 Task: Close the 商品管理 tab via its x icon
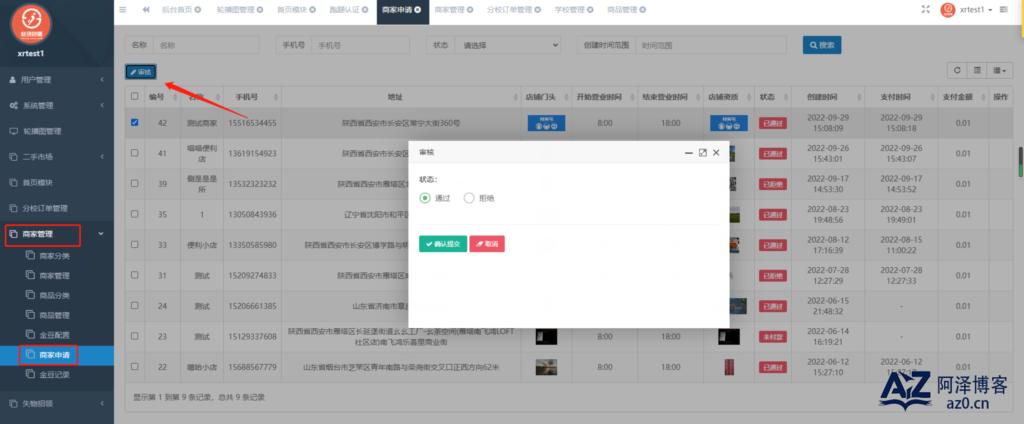(x=643, y=10)
